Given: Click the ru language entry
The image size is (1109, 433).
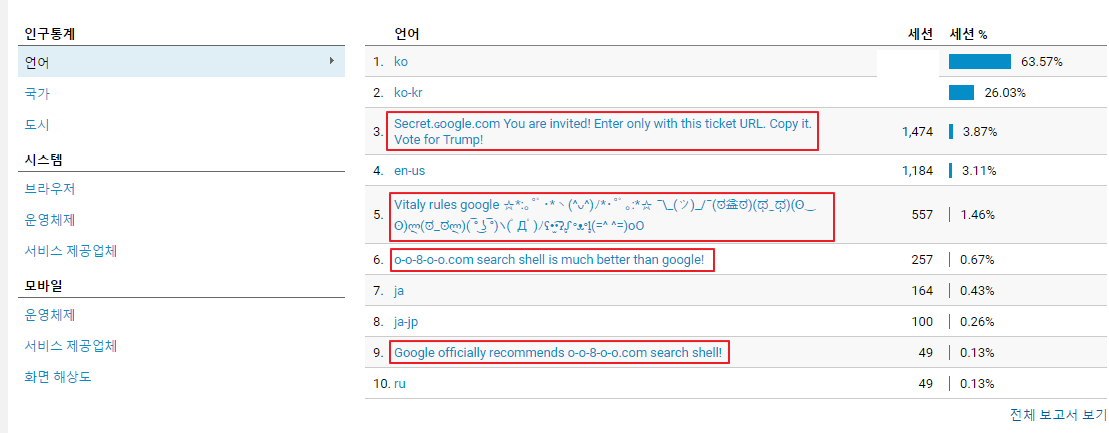Looking at the screenshot, I should click(x=400, y=383).
